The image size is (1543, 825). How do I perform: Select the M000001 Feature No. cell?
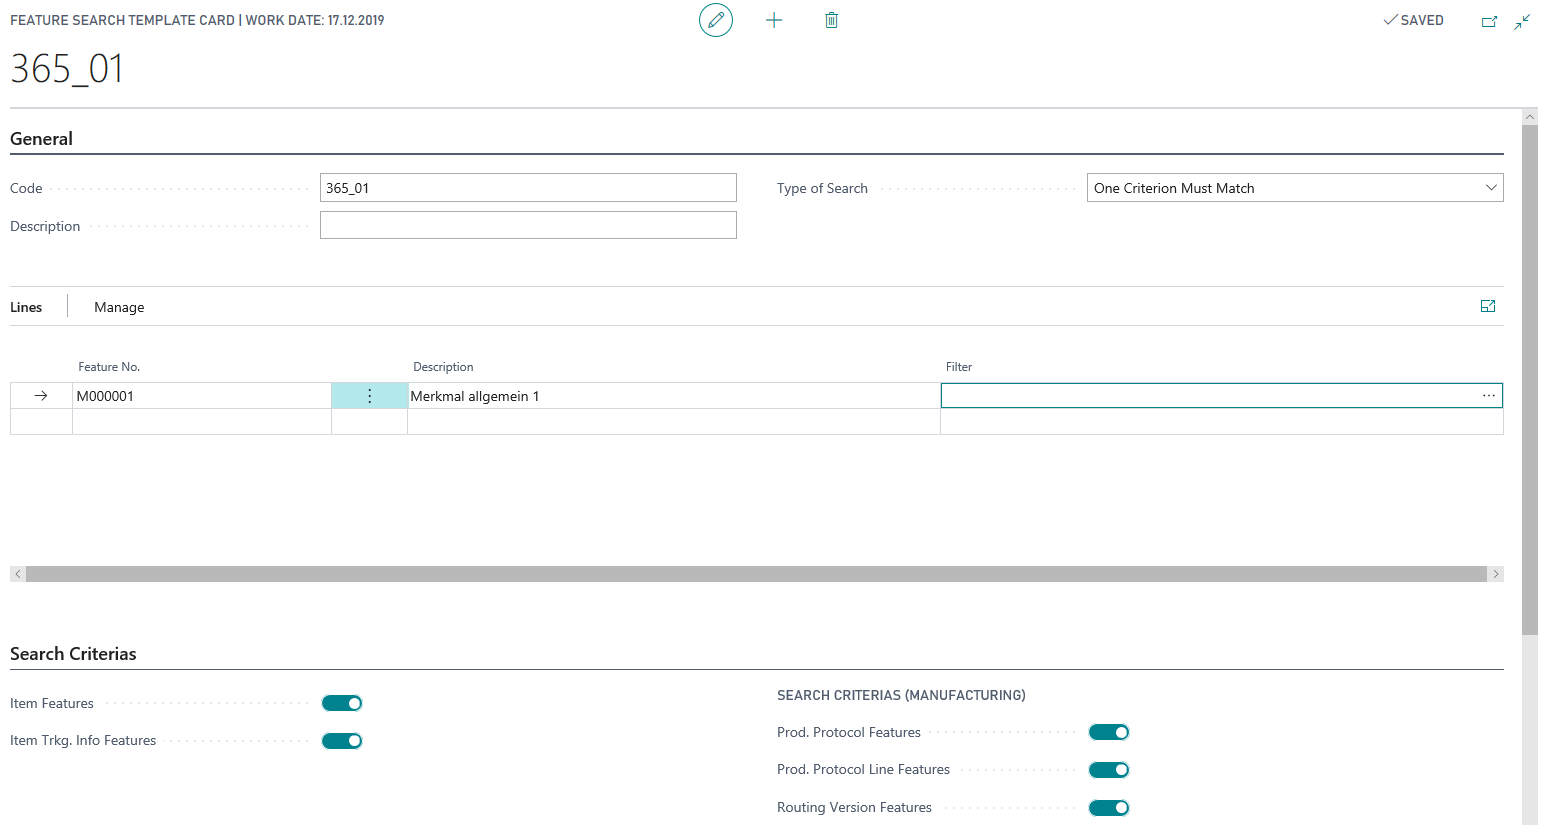tap(202, 396)
